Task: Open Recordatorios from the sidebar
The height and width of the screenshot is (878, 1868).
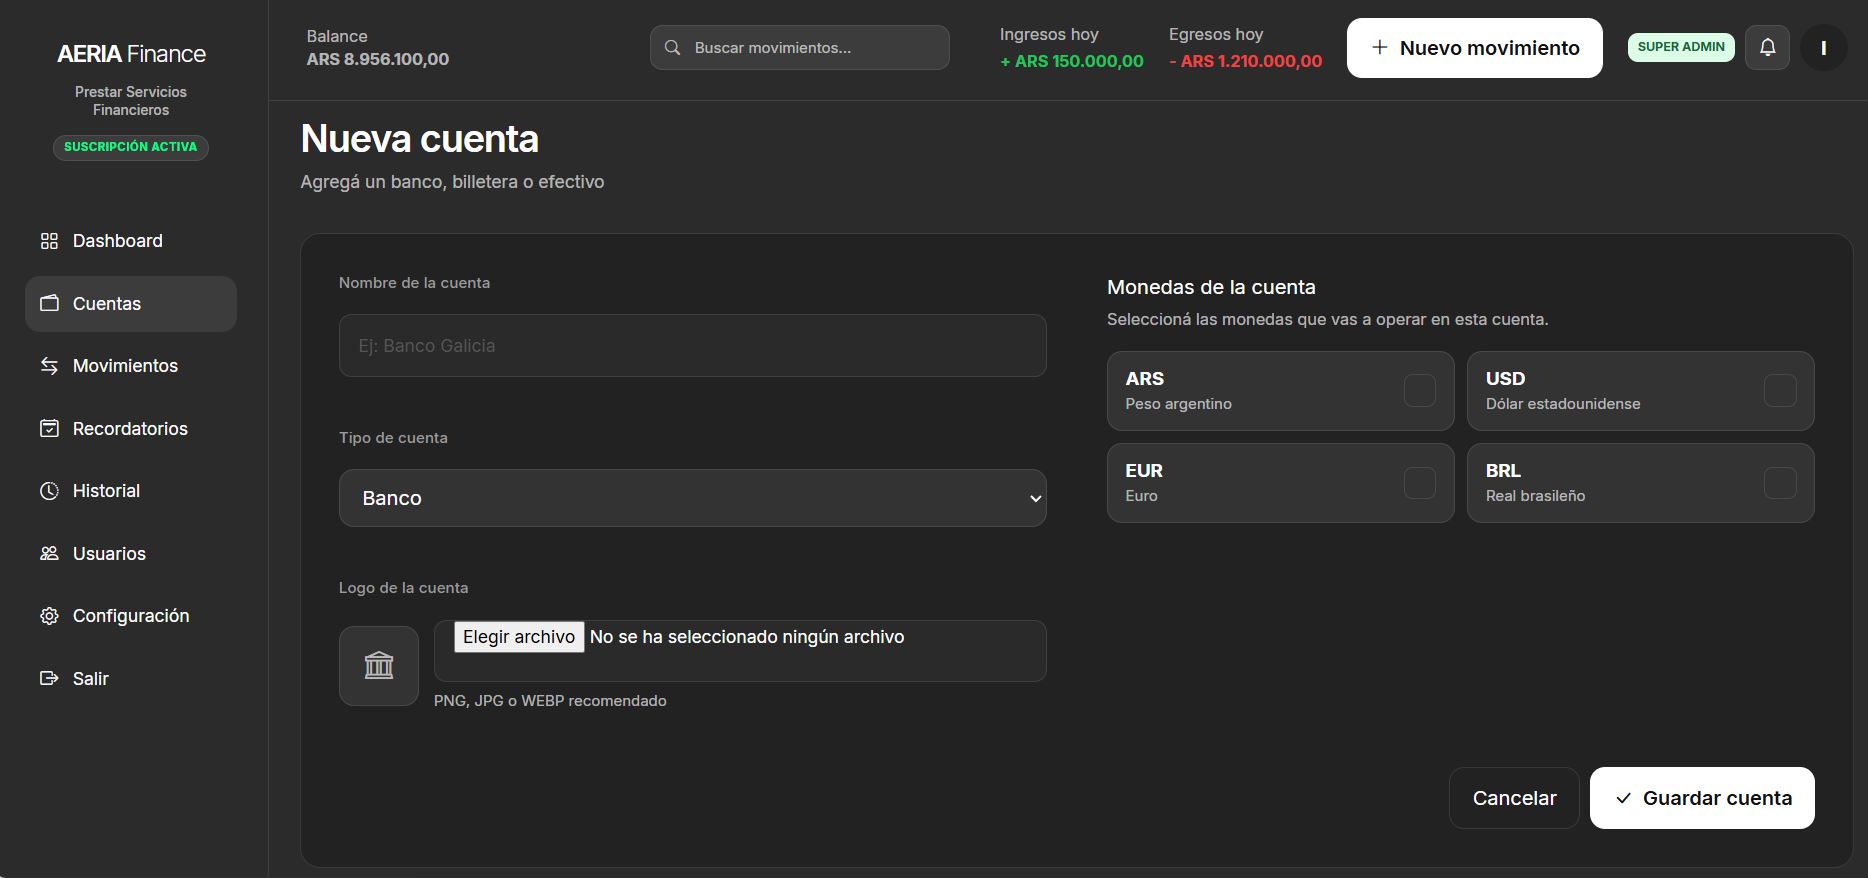Action: [x=131, y=428]
